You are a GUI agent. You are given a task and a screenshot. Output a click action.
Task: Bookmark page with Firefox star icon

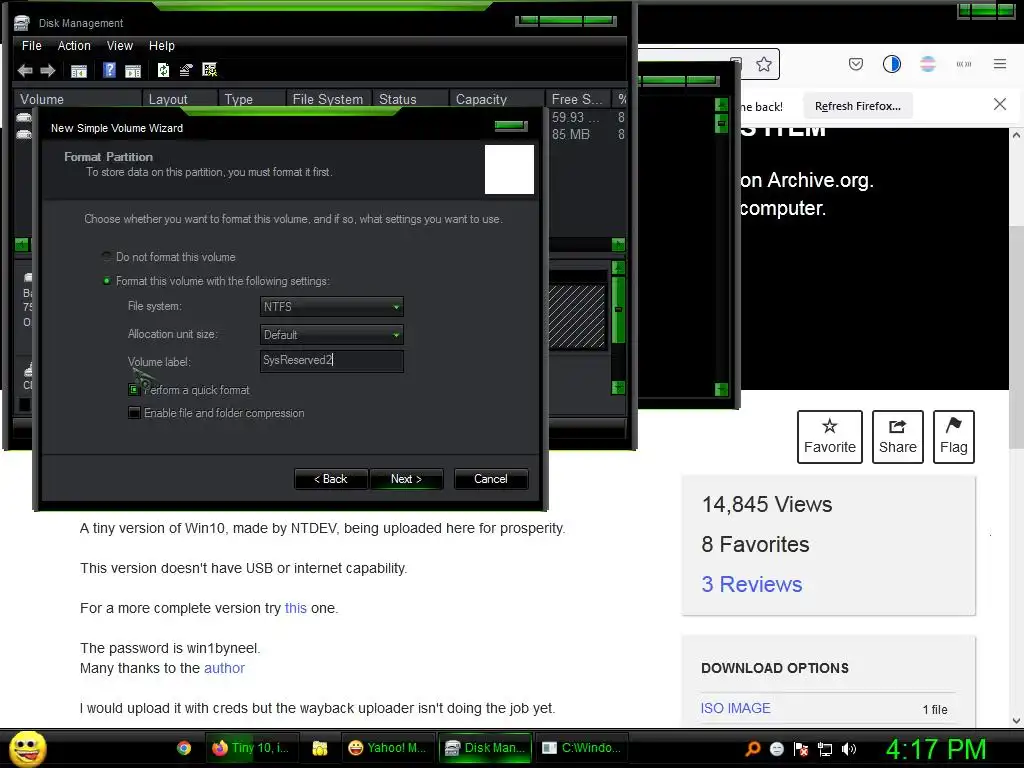click(x=763, y=64)
